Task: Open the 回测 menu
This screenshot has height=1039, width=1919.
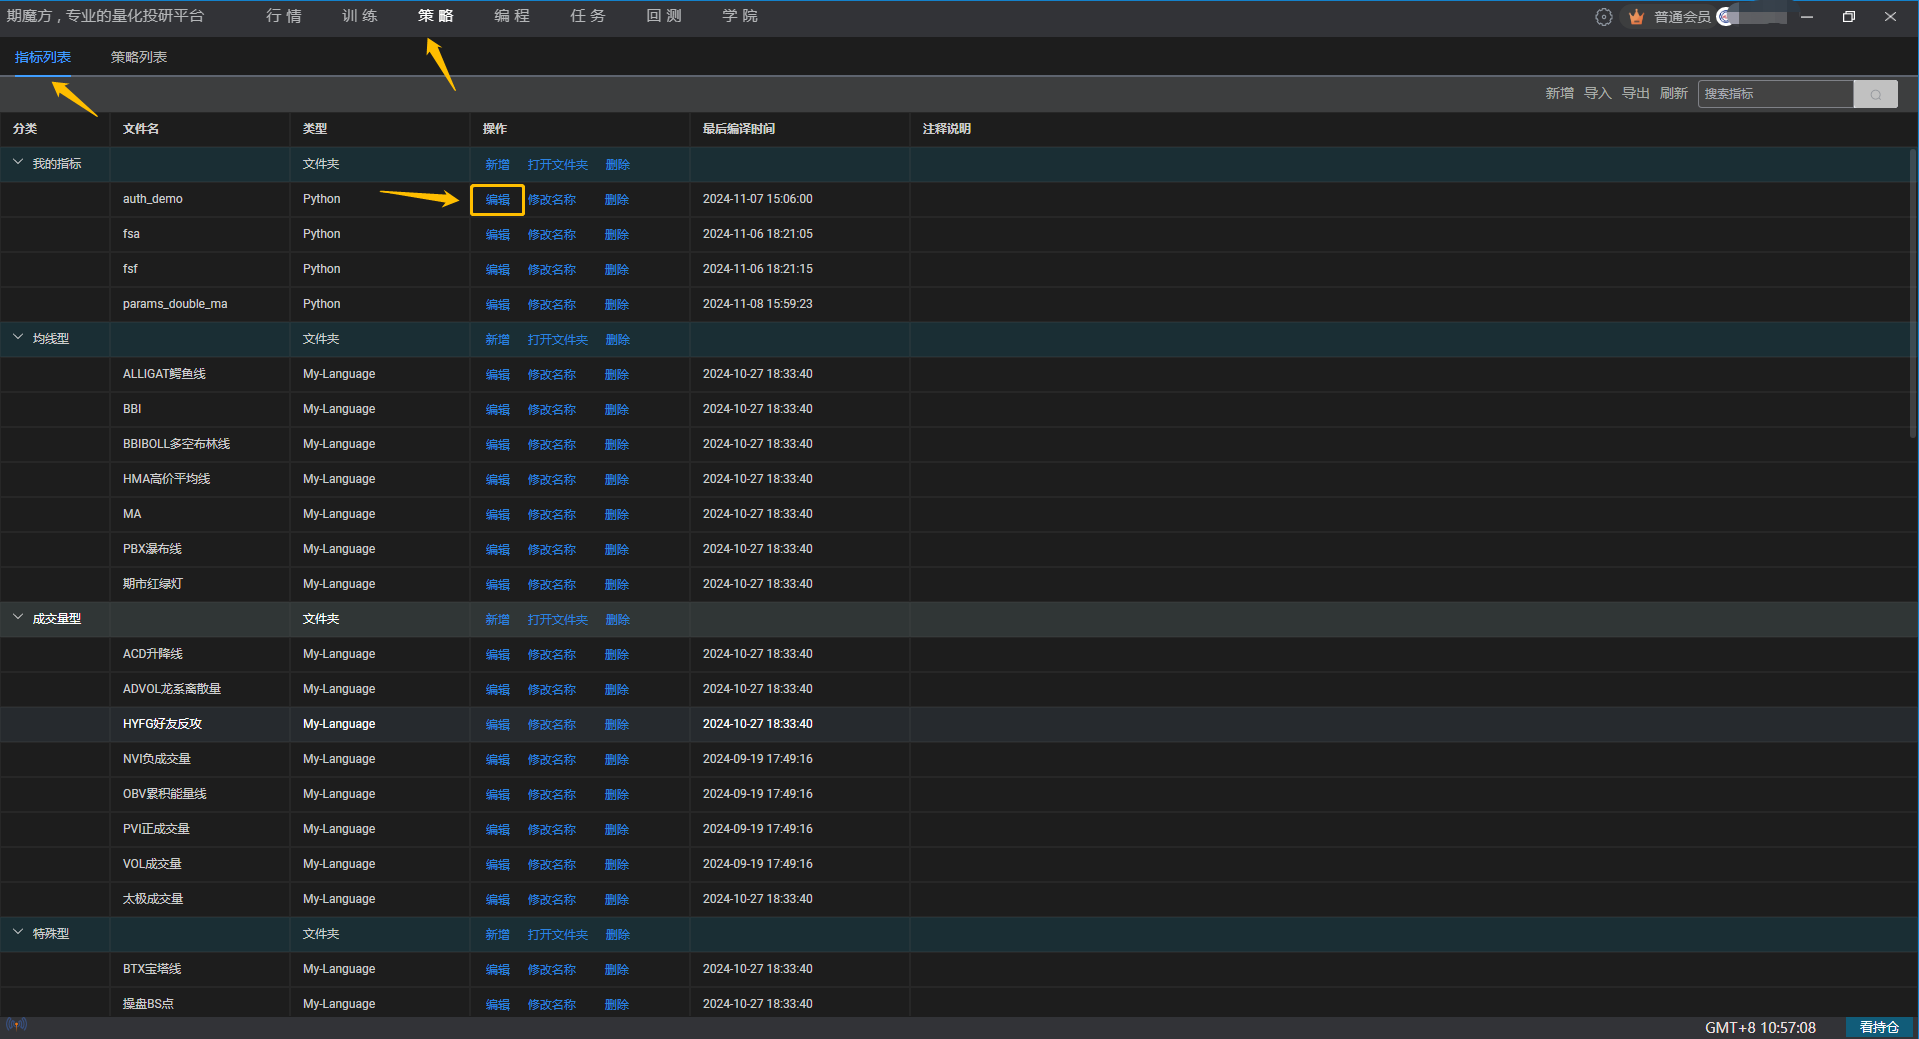Action: [664, 16]
